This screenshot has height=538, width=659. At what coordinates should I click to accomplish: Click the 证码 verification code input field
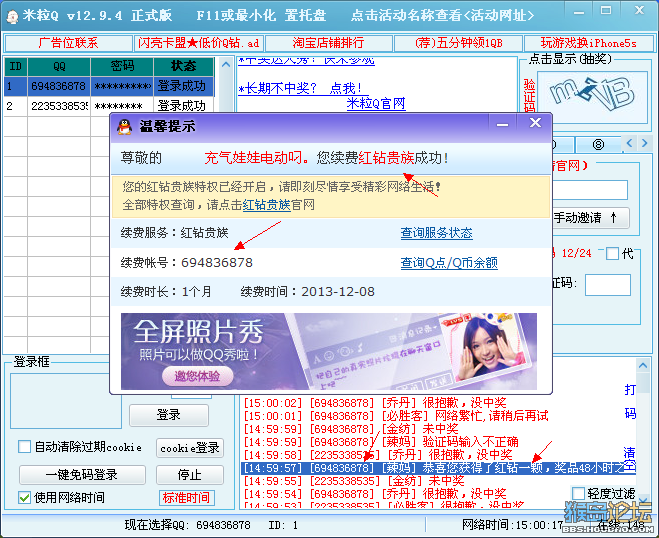(608, 285)
